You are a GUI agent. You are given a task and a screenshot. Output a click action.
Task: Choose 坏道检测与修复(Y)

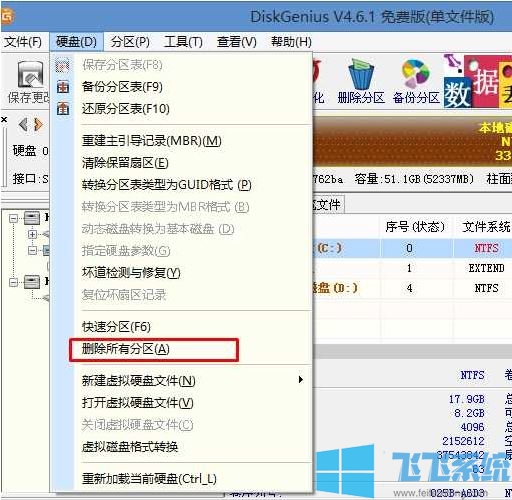pyautogui.click(x=131, y=273)
